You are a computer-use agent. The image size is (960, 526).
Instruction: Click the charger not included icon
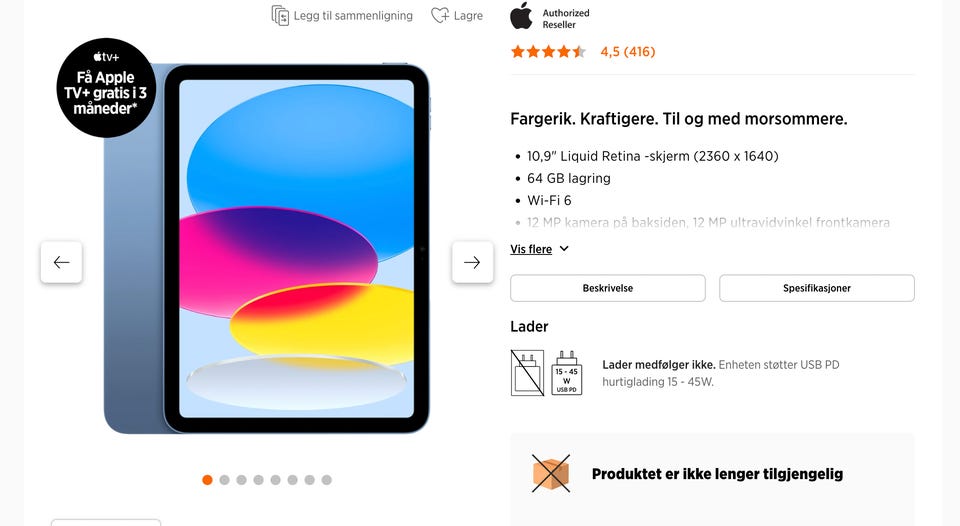pos(527,373)
